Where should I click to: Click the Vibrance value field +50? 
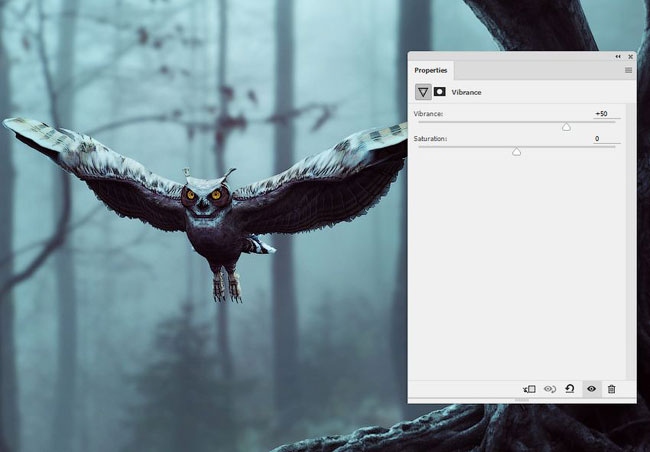tap(606, 114)
